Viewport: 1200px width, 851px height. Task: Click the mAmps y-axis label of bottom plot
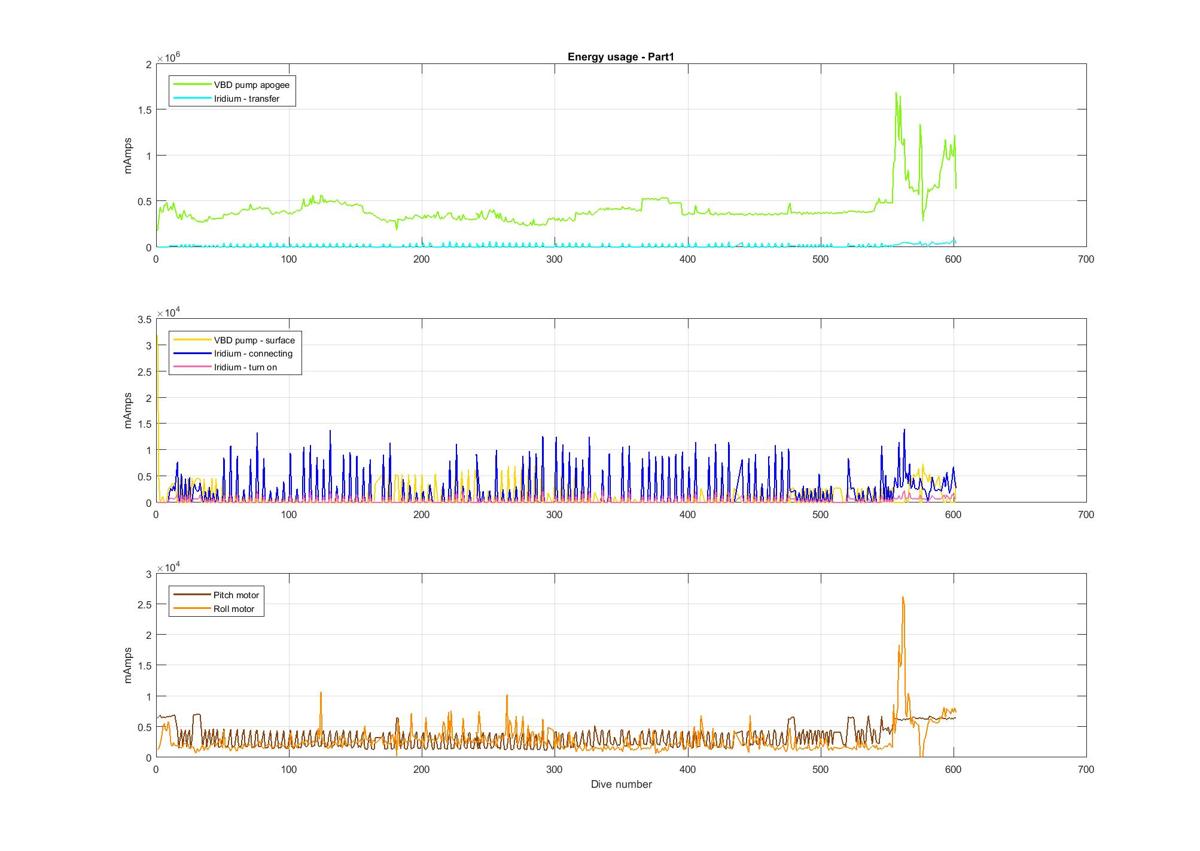pyautogui.click(x=127, y=665)
